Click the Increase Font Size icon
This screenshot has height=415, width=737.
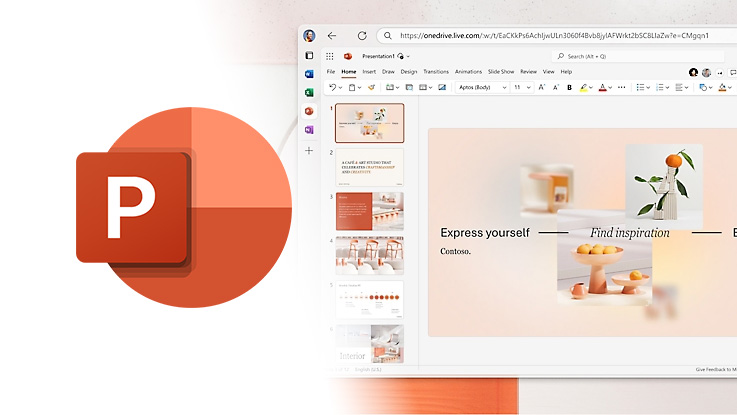pyautogui.click(x=541, y=87)
